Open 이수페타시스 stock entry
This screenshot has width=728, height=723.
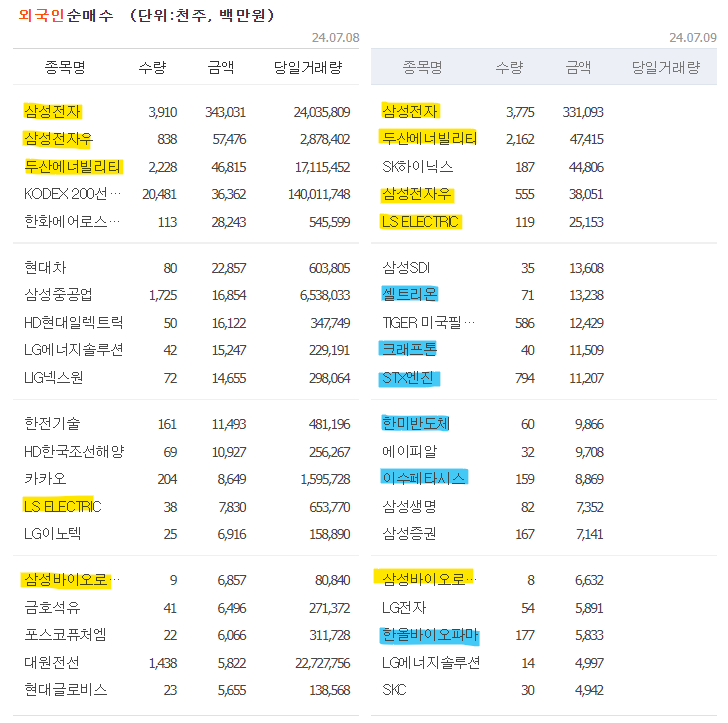pos(423,478)
